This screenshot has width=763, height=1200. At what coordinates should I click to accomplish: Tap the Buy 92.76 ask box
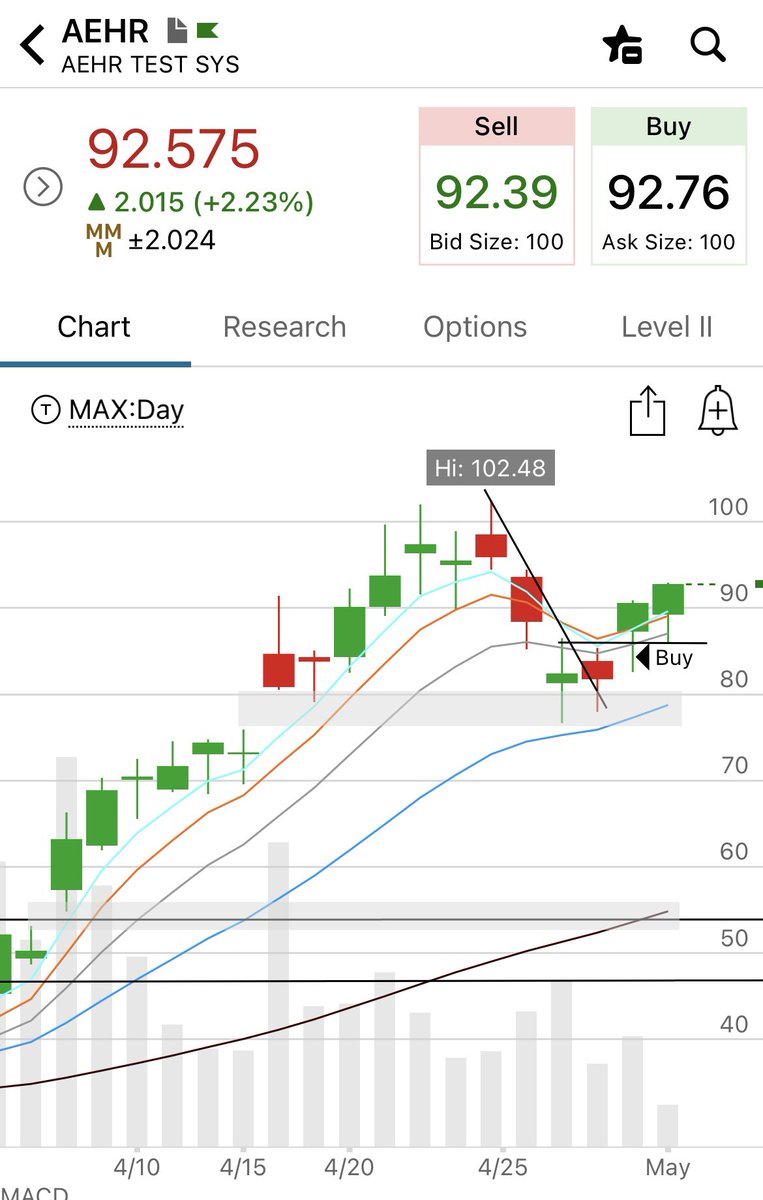[669, 186]
